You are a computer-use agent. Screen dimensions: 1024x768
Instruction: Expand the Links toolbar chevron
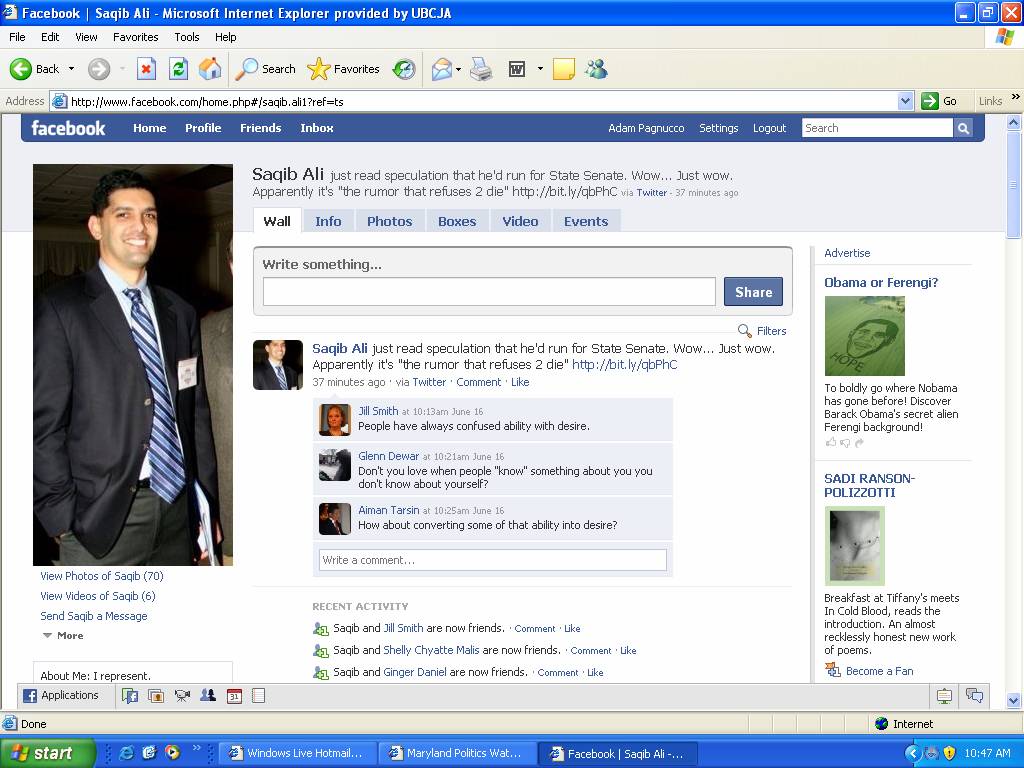(1016, 97)
